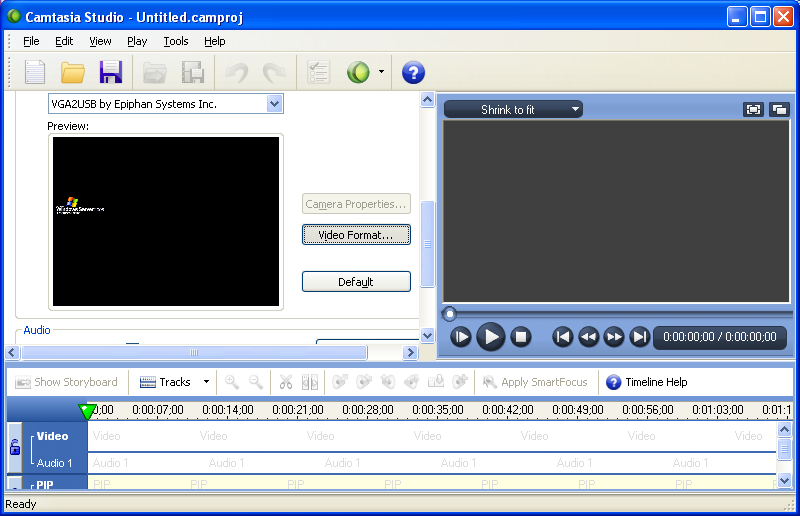Click the green Camtasia Recorder icon
Screen dimensions: 800x516
pyautogui.click(x=358, y=72)
